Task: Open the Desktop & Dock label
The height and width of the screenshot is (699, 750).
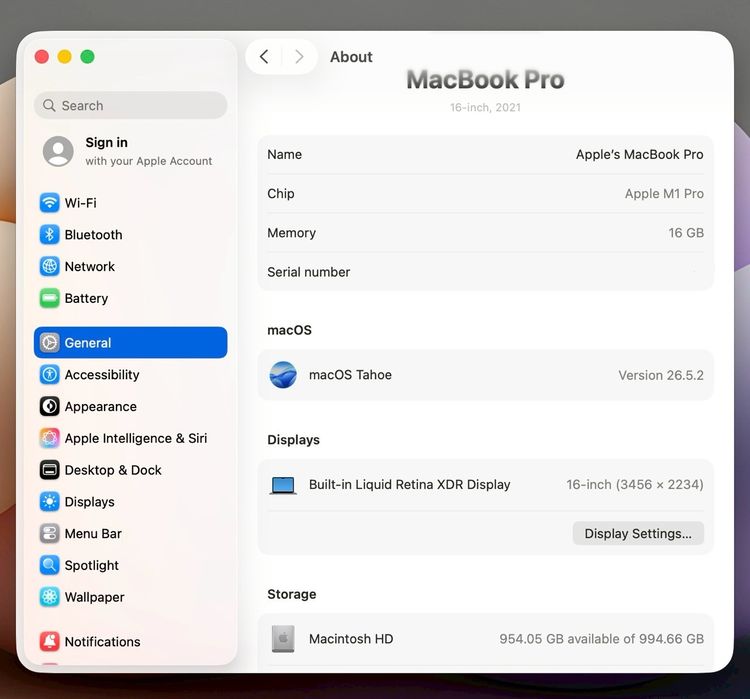Action: [x=113, y=470]
